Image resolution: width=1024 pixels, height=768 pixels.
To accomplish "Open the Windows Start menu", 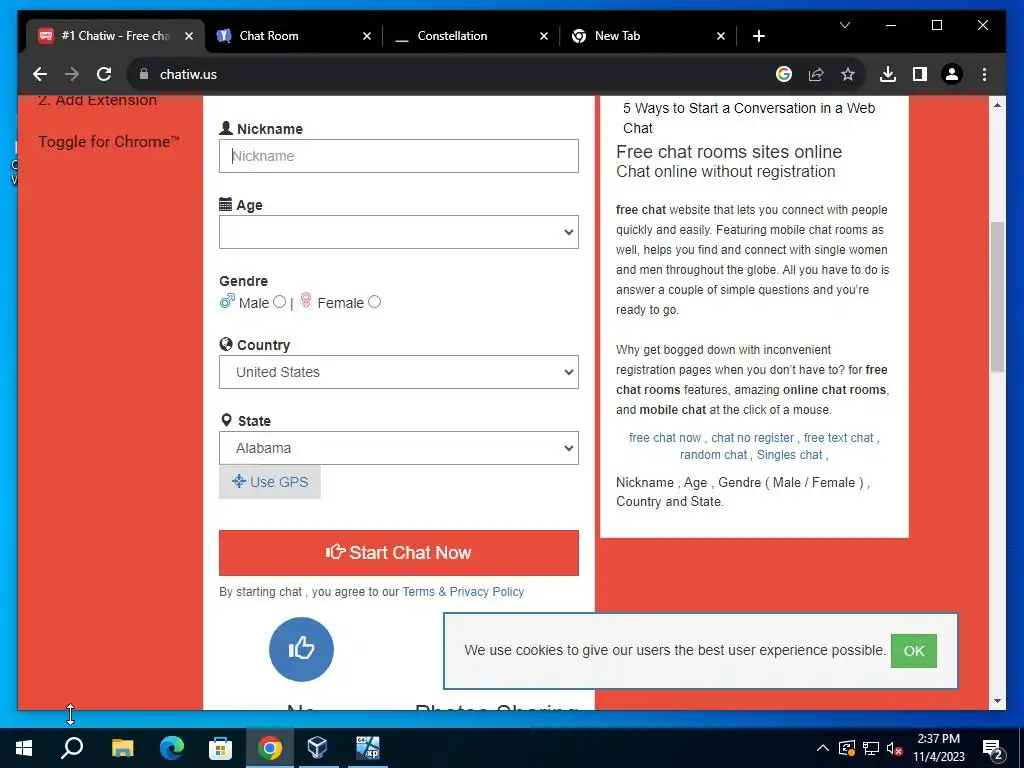I will pyautogui.click(x=24, y=748).
